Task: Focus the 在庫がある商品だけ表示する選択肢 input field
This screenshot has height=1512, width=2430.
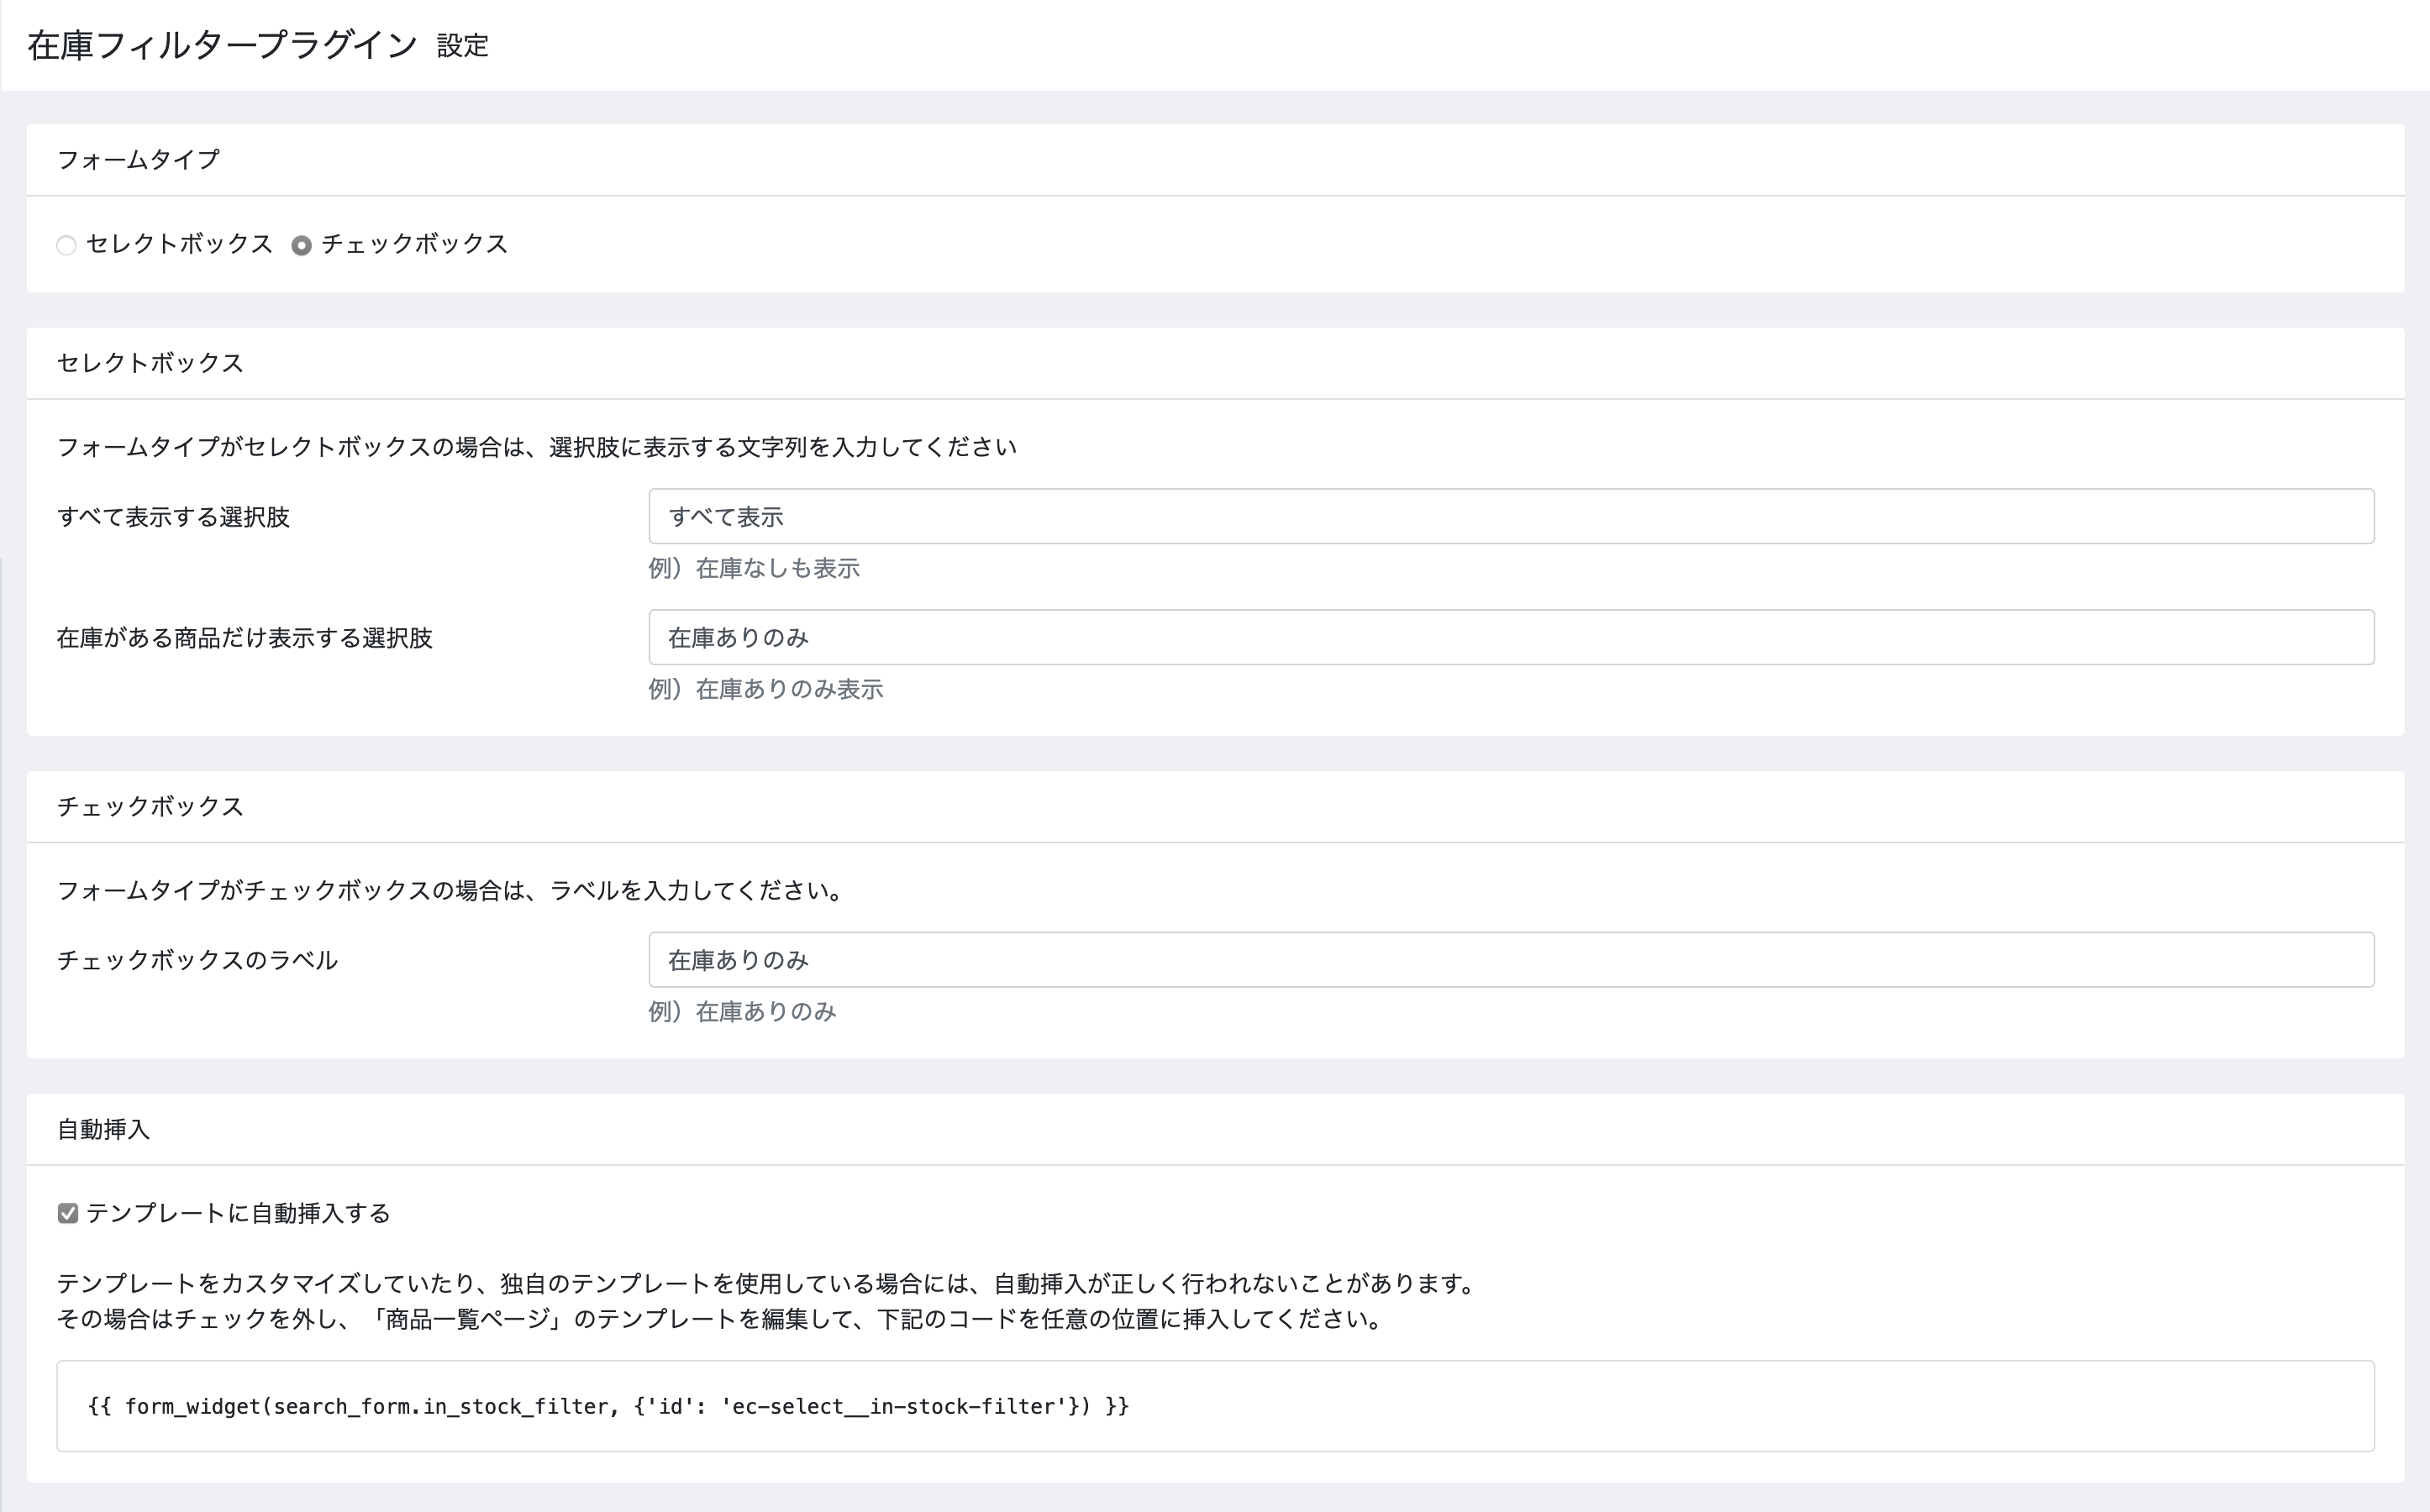Action: [1510, 638]
